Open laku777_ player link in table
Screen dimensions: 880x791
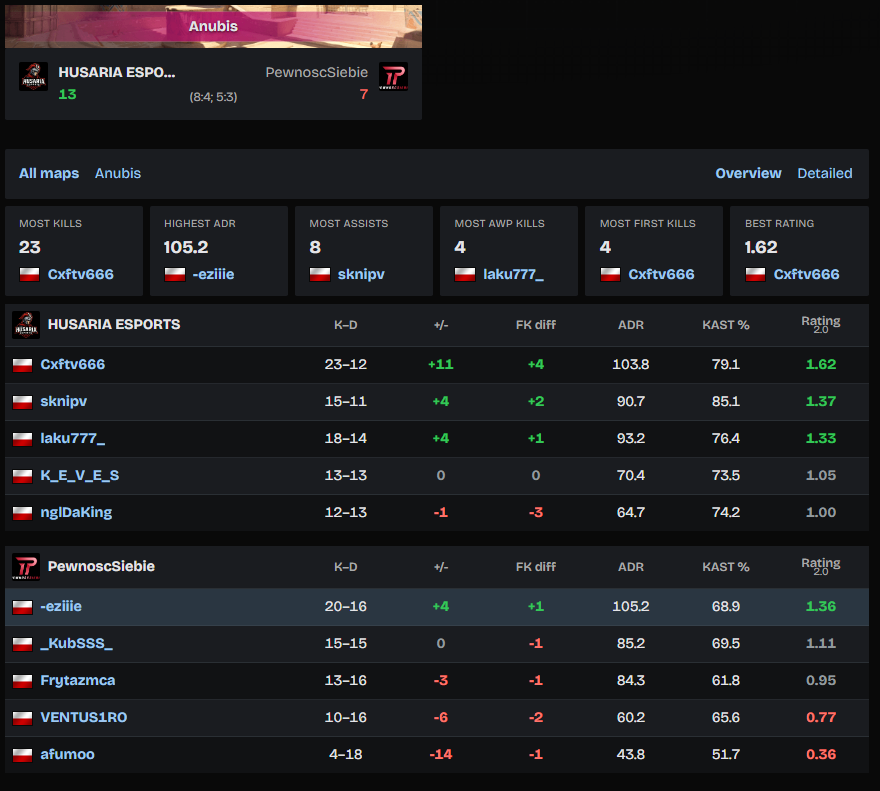(x=72, y=438)
